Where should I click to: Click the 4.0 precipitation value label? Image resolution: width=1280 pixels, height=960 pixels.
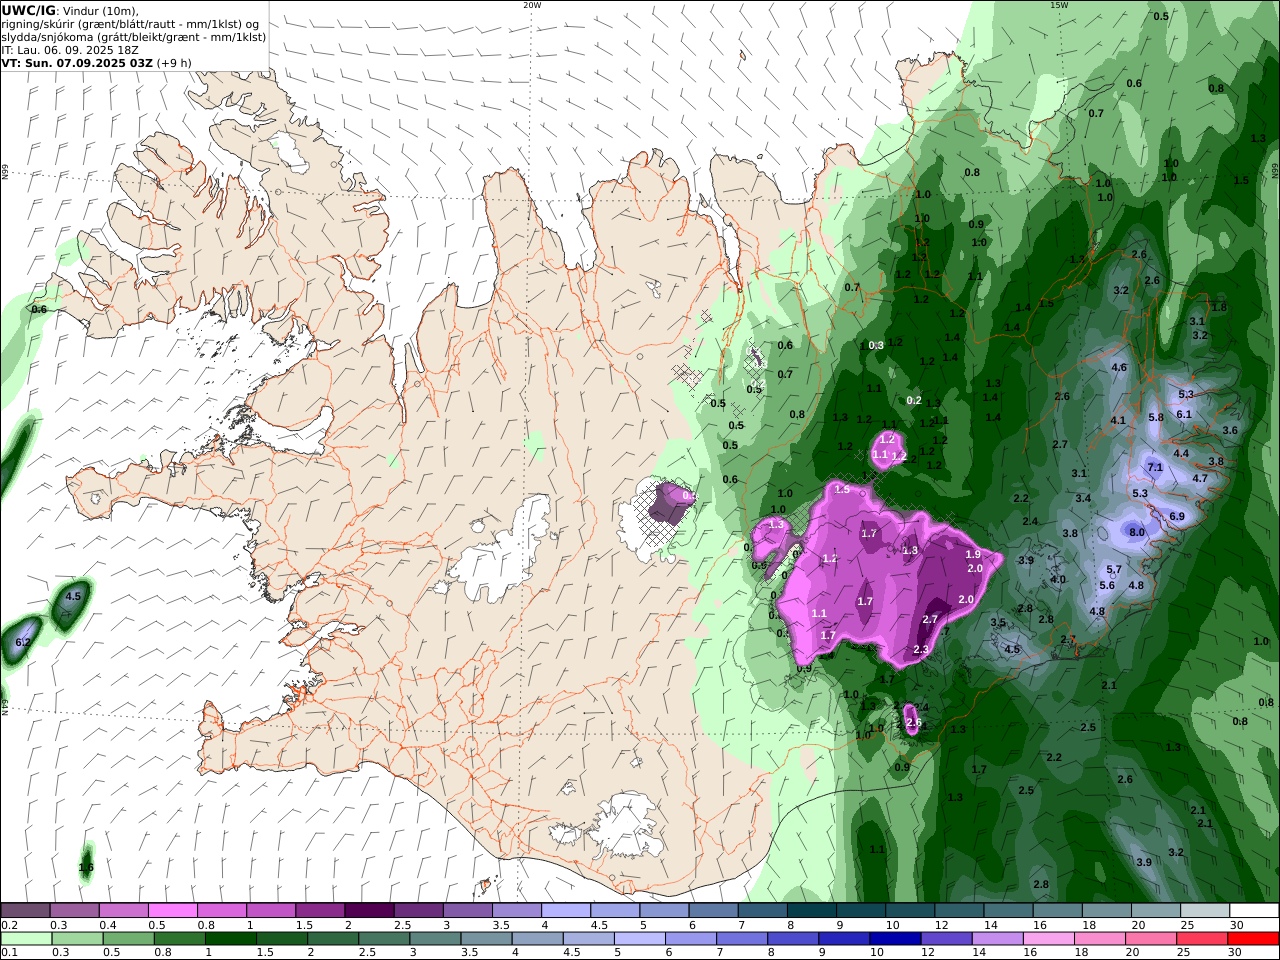(x=1058, y=579)
